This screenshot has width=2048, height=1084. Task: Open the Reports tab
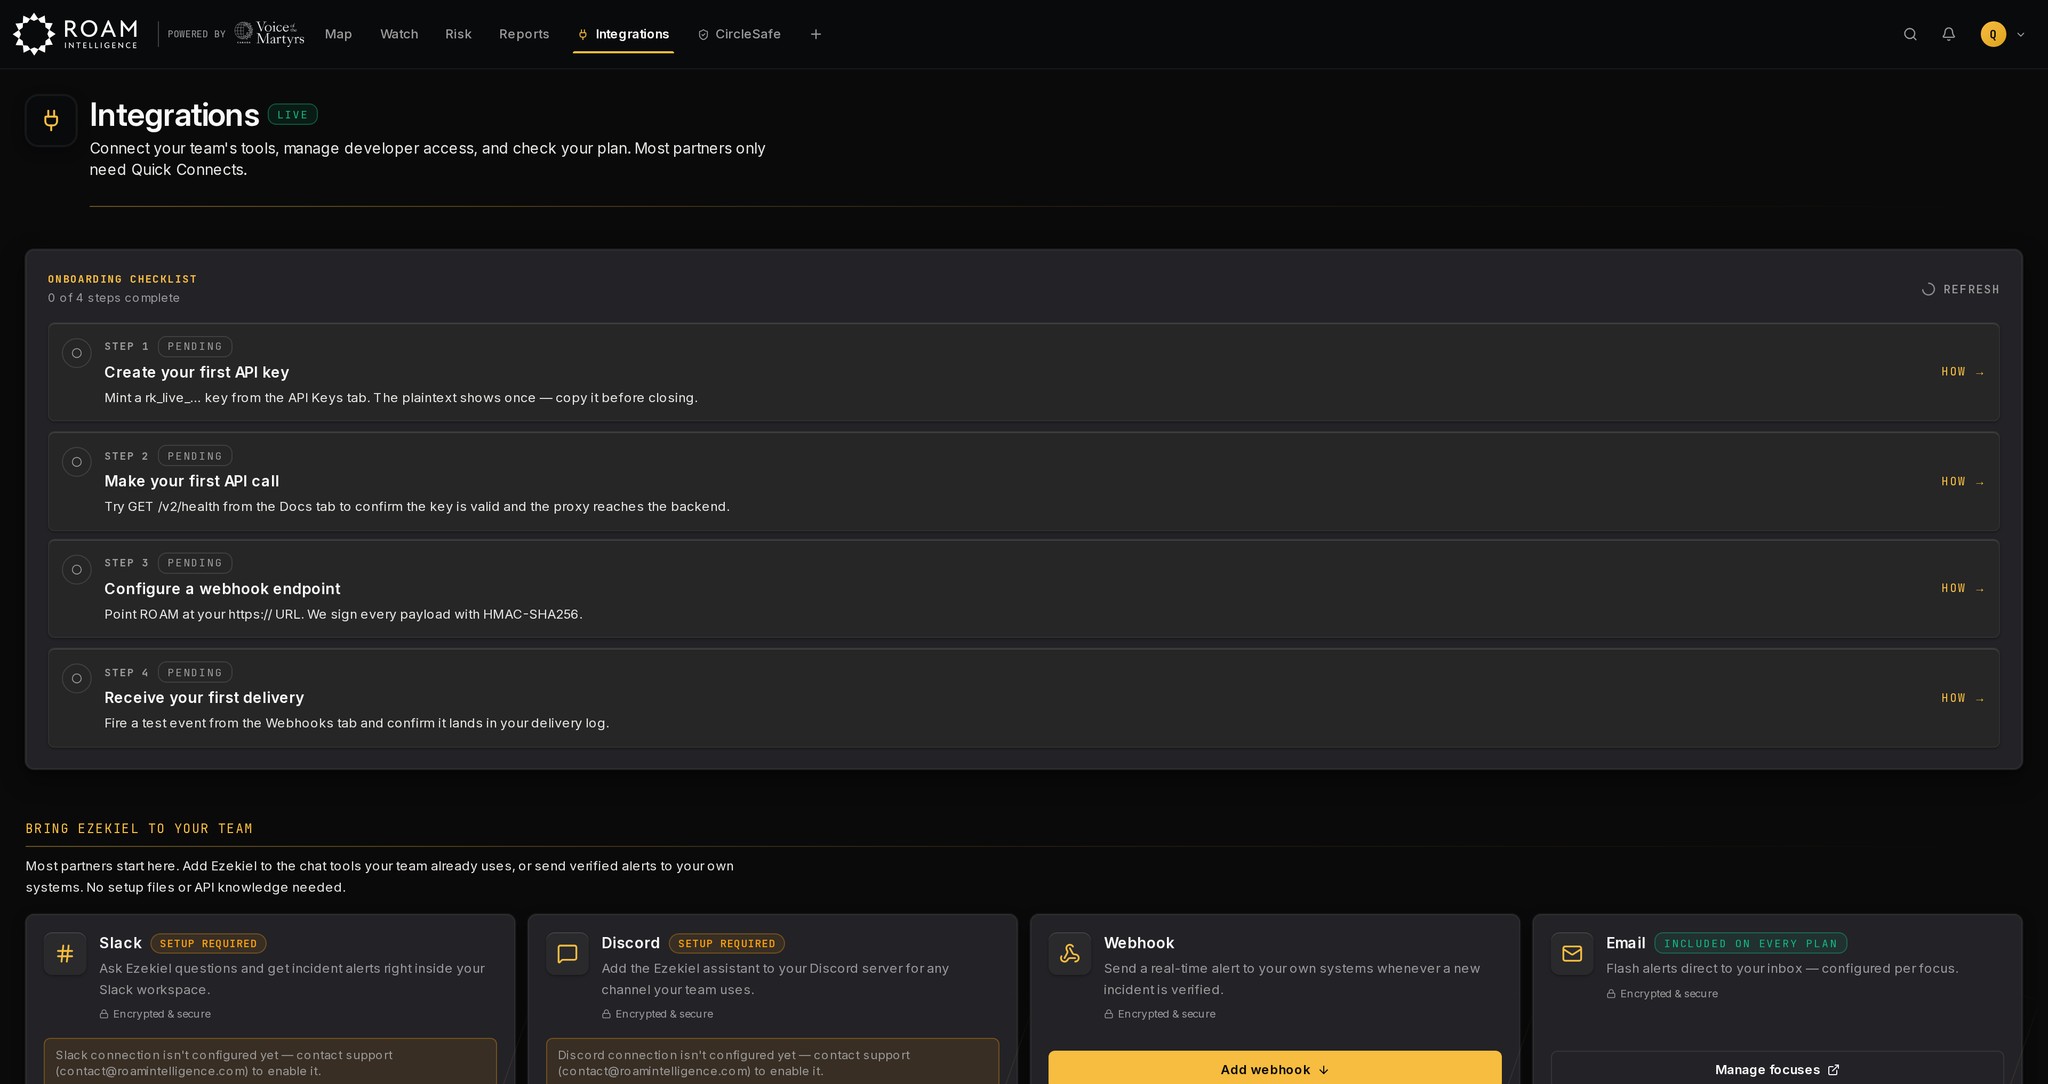click(x=524, y=34)
